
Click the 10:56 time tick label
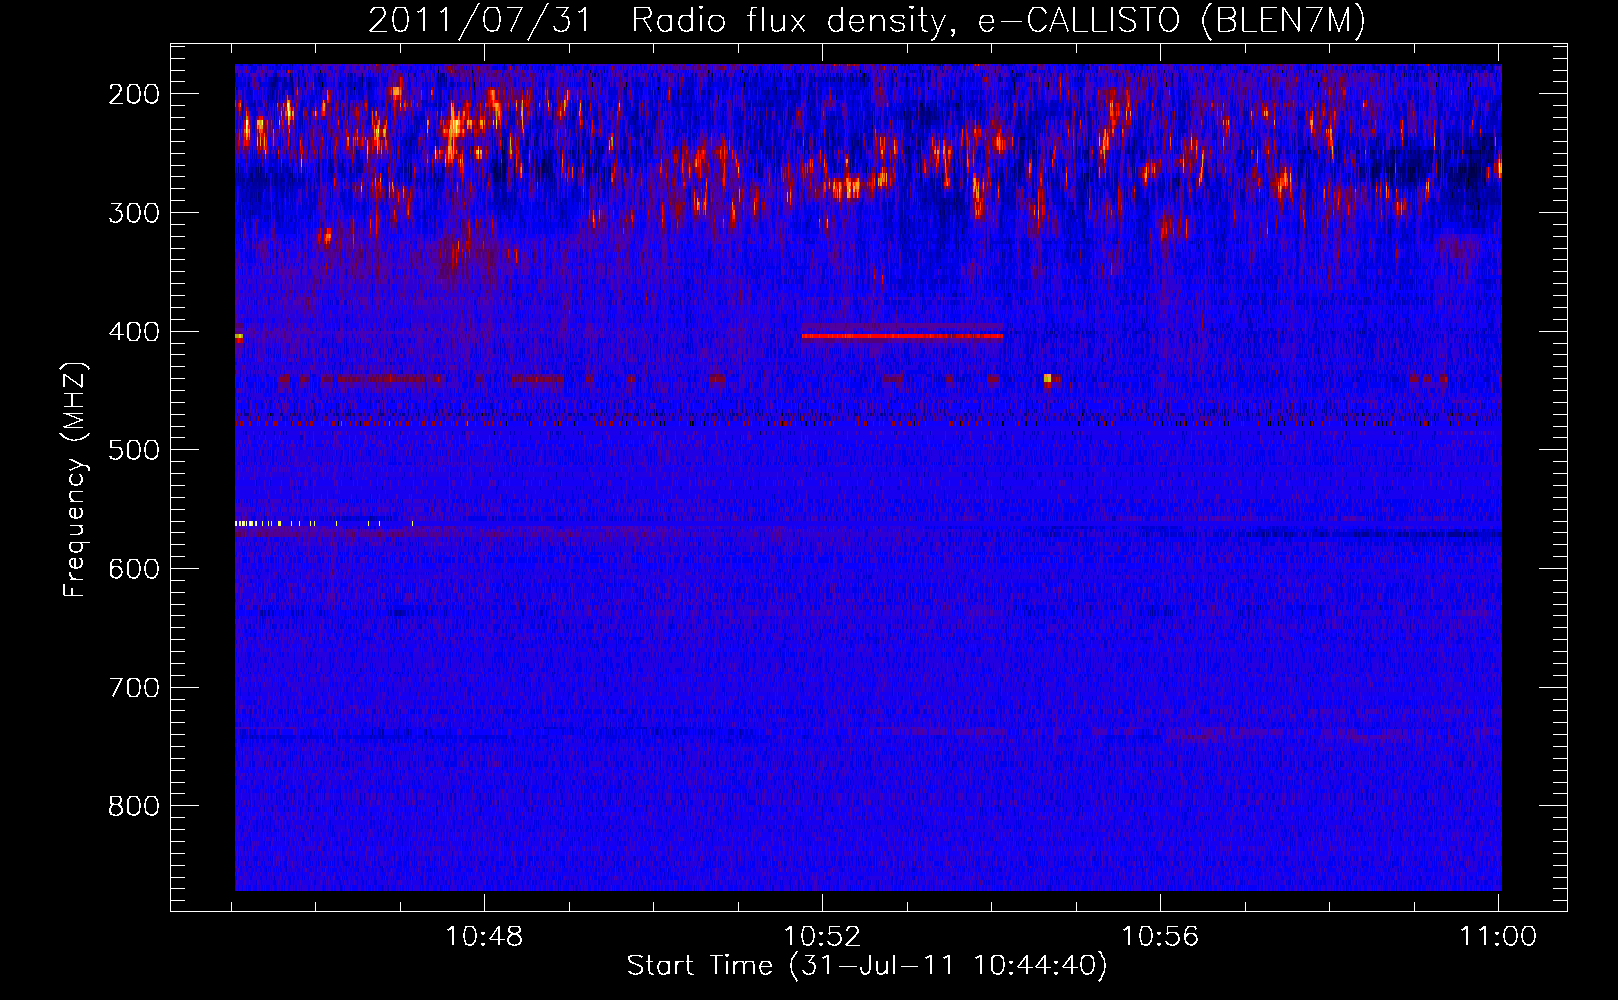[x=1160, y=937]
